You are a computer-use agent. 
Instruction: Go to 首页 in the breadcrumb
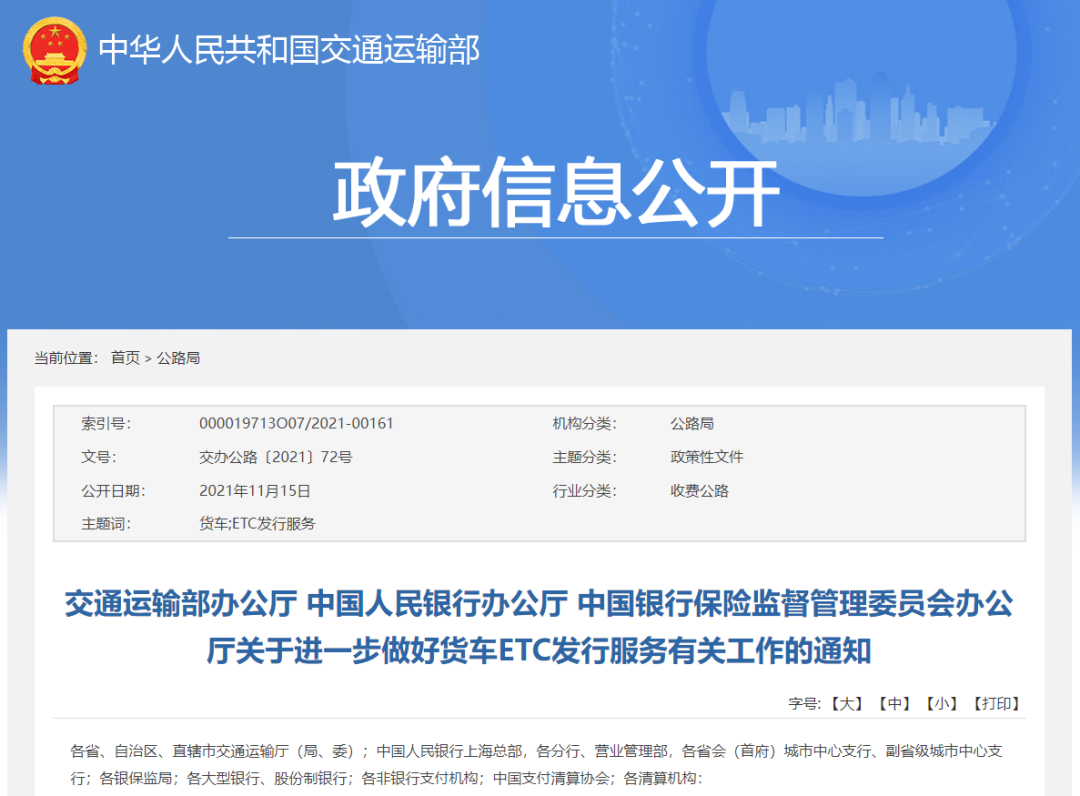(125, 358)
